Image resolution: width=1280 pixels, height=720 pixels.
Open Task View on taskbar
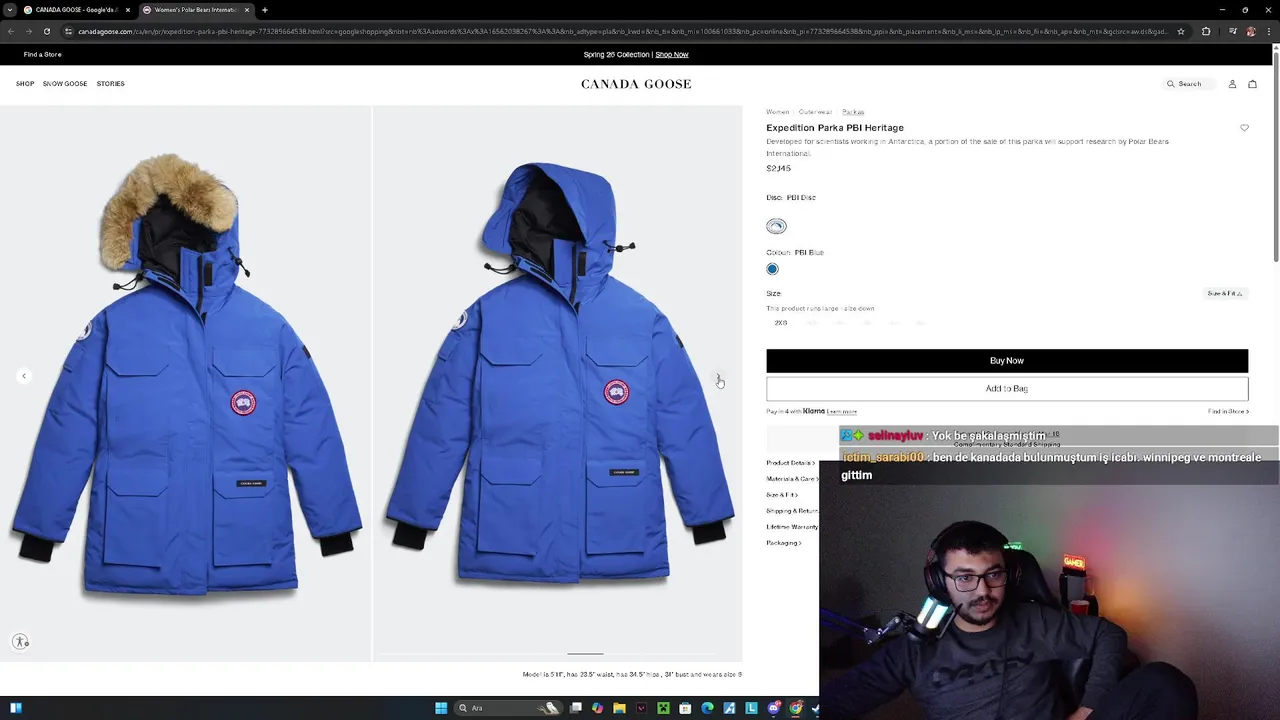click(x=576, y=708)
